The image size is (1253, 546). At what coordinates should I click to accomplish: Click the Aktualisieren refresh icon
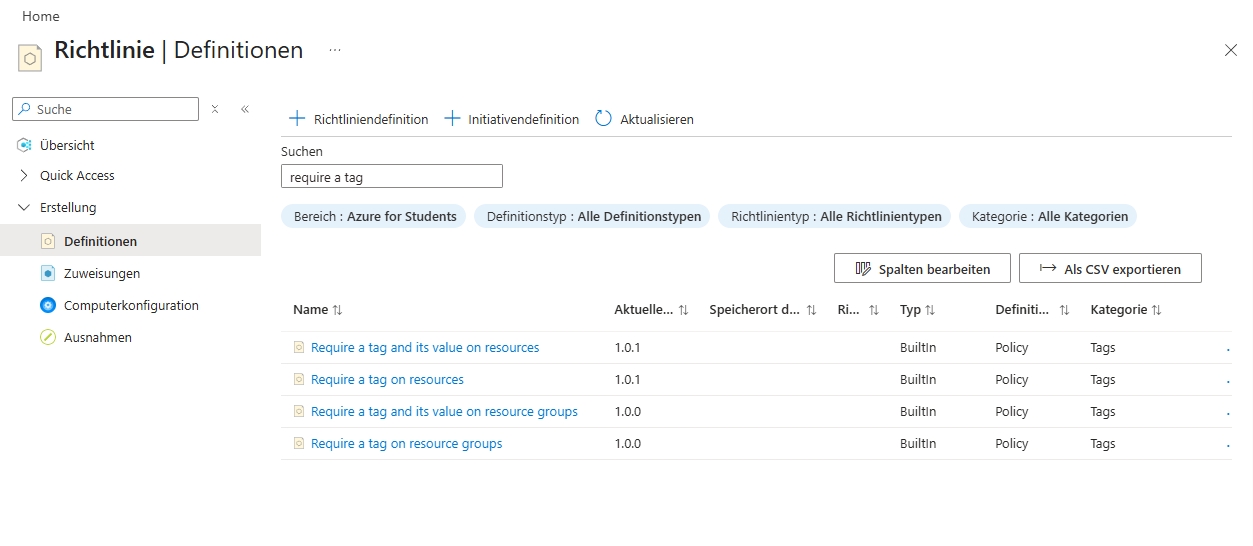603,118
